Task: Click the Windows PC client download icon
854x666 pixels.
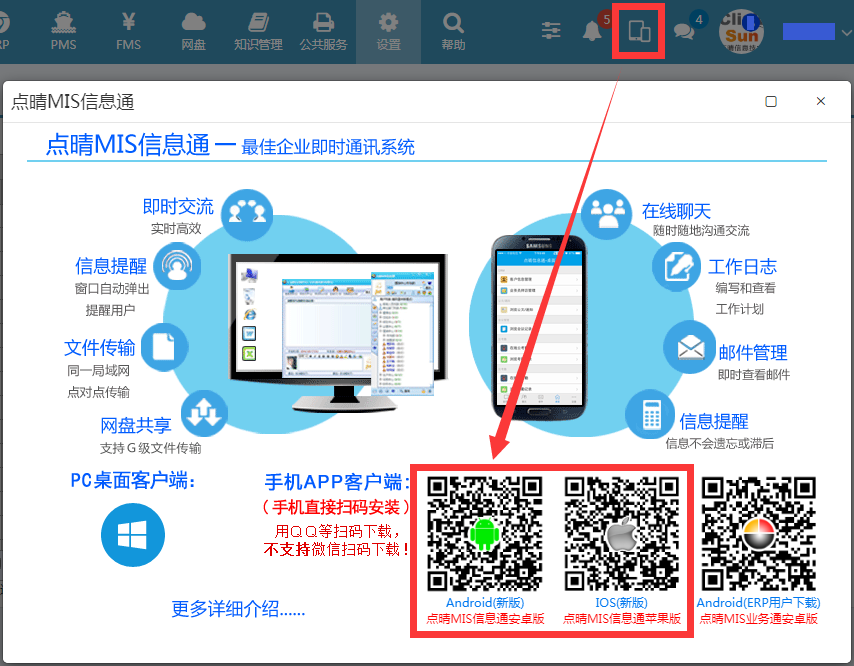Action: [132, 535]
